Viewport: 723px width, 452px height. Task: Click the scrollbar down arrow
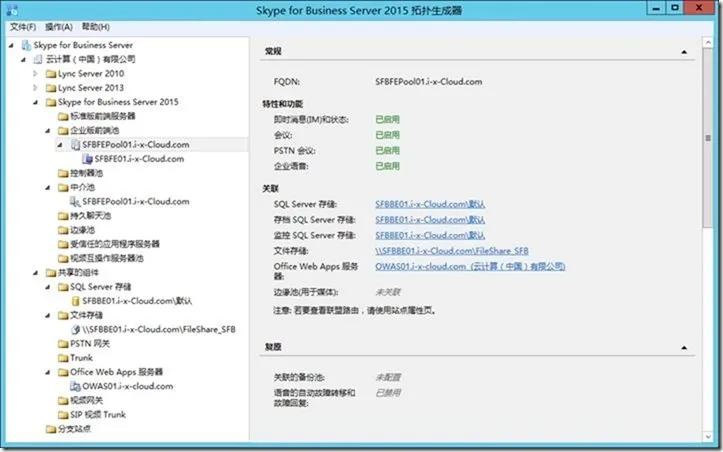[708, 436]
